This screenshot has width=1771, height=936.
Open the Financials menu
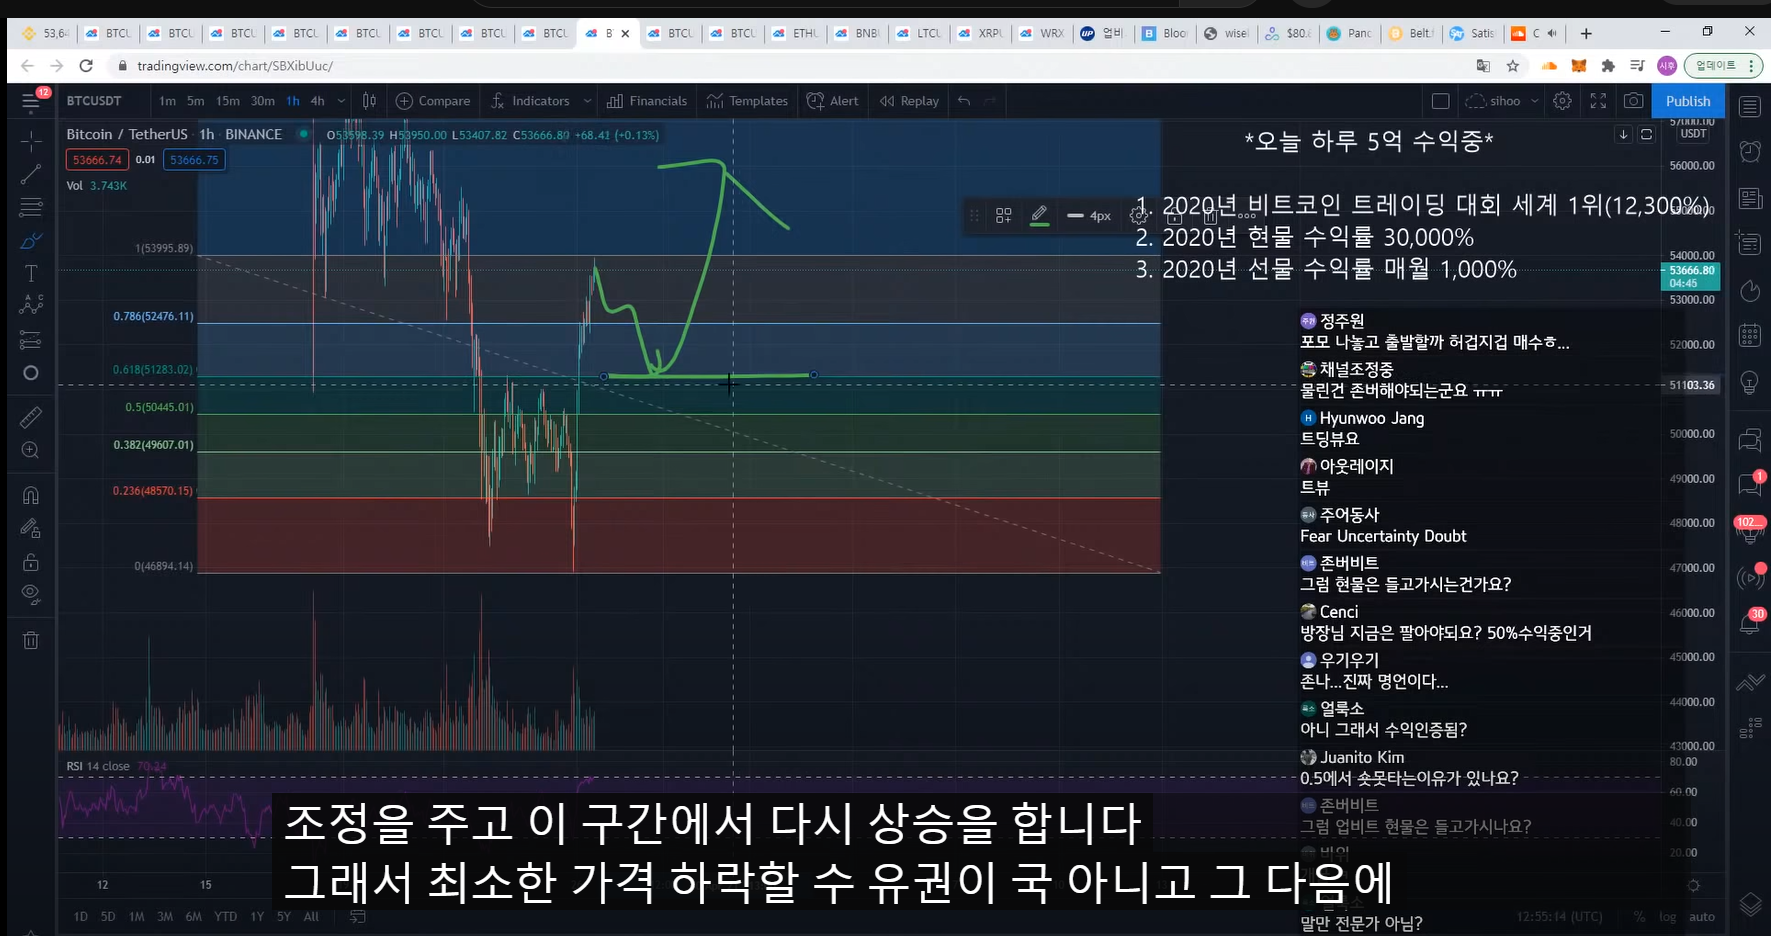click(x=647, y=101)
